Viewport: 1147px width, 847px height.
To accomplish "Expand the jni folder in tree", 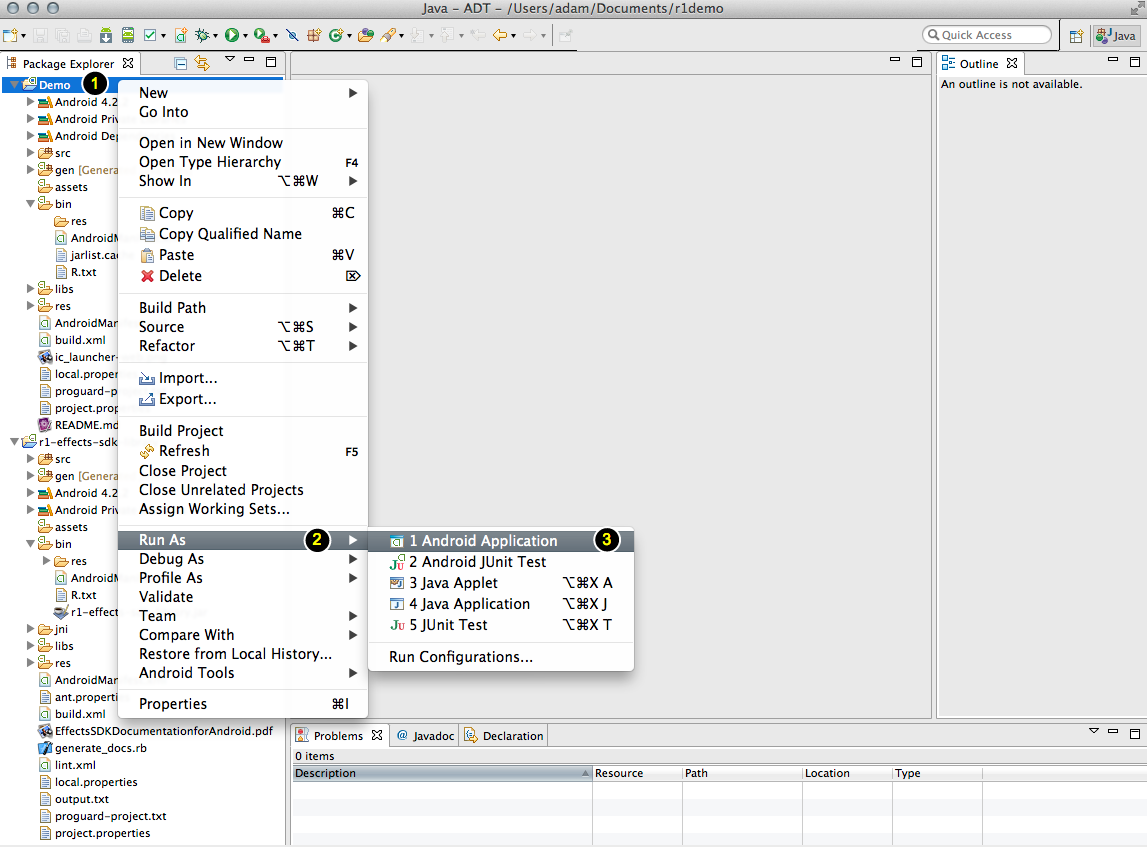I will coord(30,629).
